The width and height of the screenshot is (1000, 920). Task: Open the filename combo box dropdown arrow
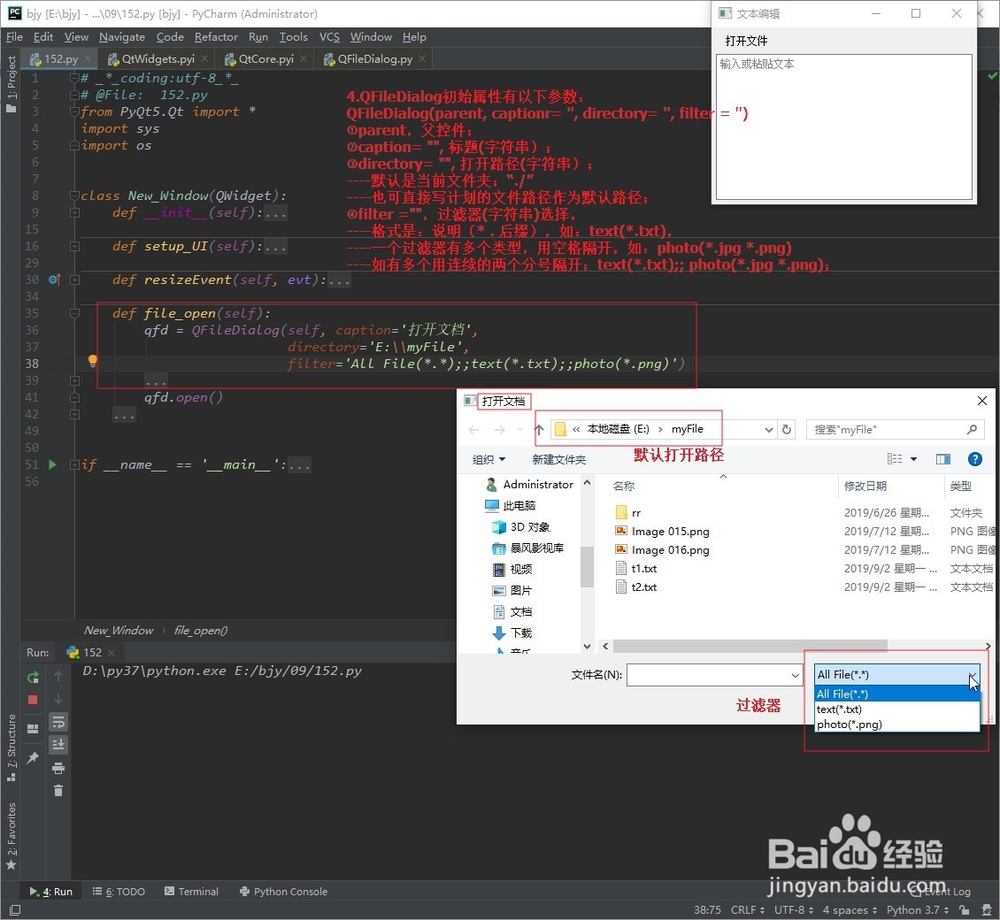point(795,675)
